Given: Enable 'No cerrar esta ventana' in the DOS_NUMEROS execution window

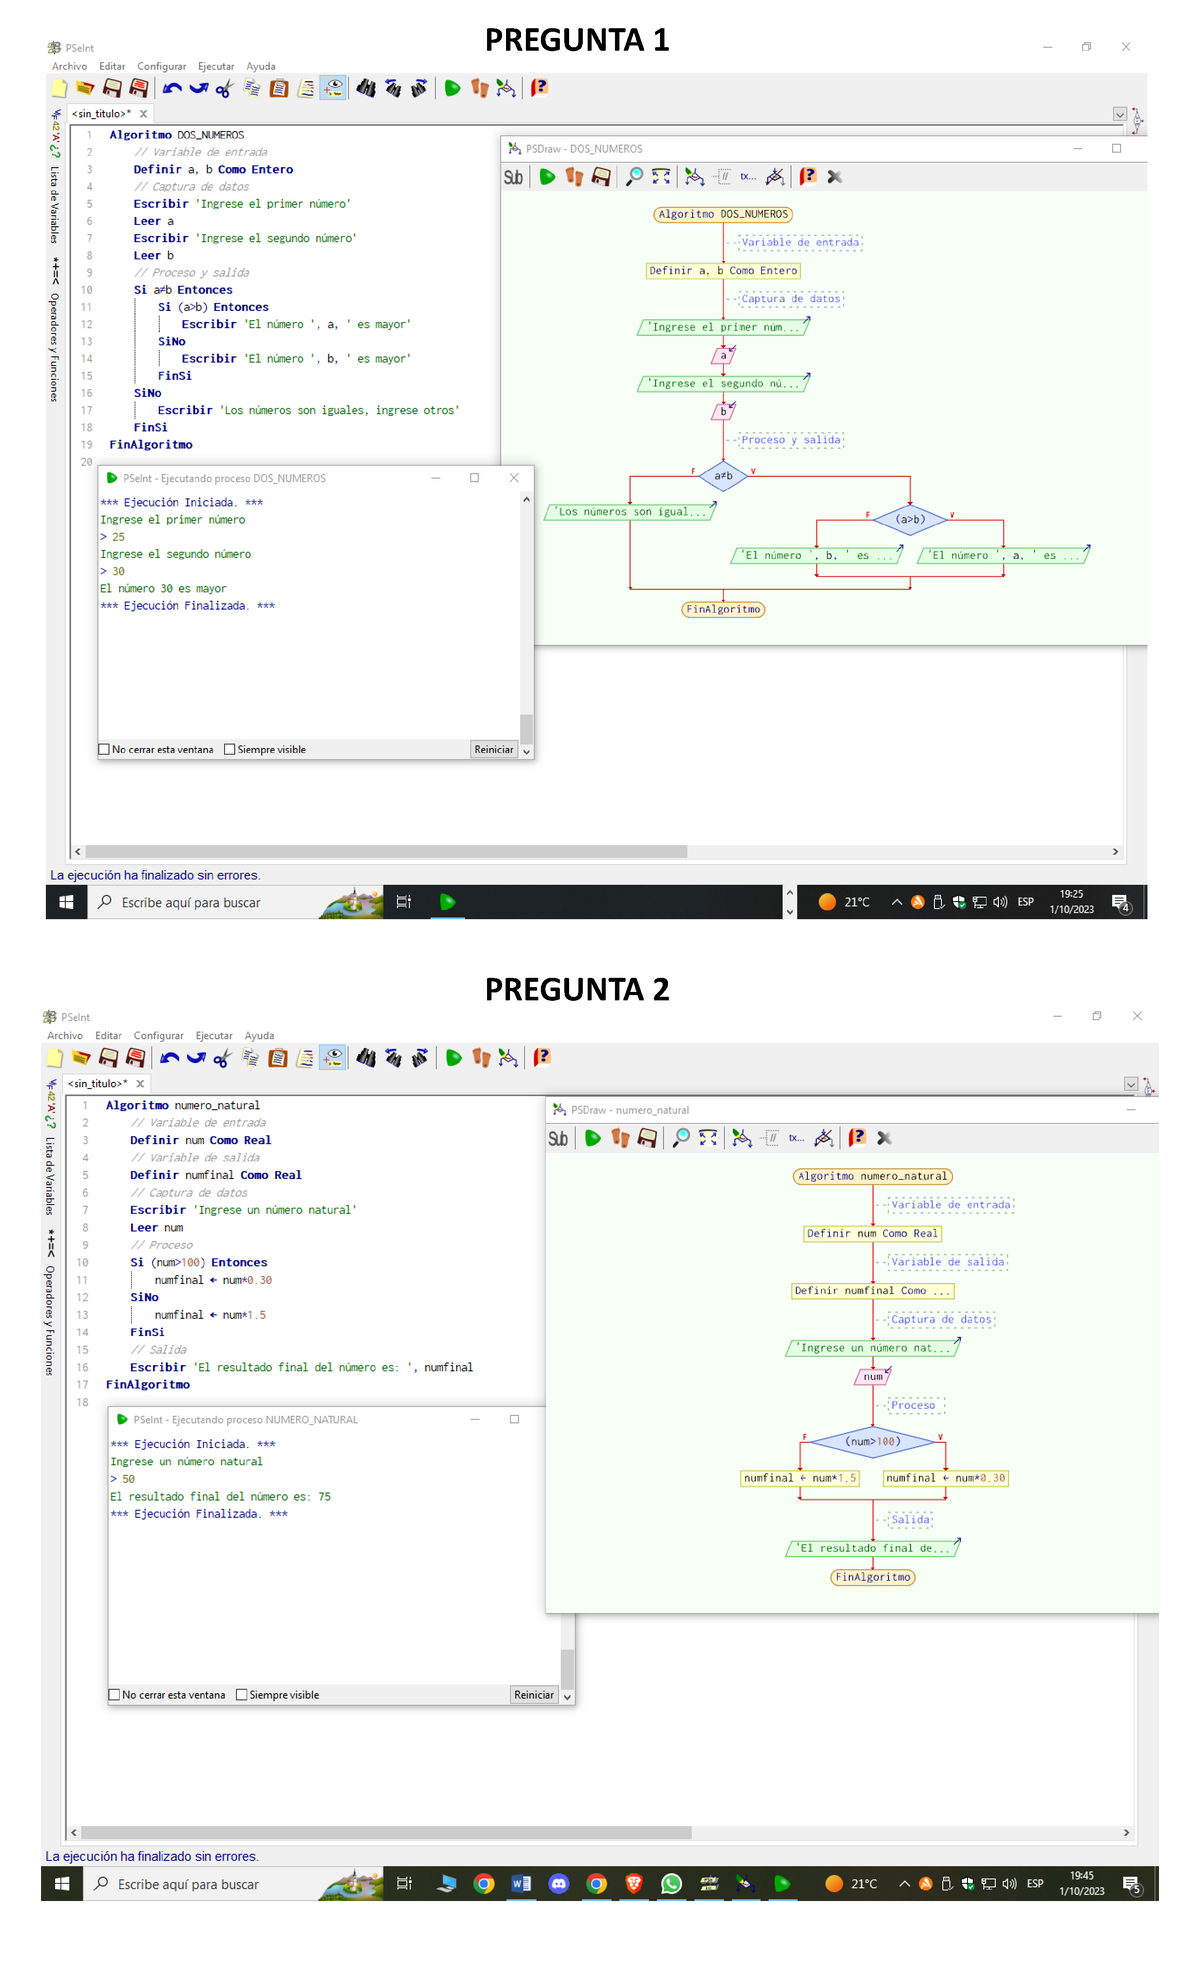Looking at the screenshot, I should tap(105, 749).
